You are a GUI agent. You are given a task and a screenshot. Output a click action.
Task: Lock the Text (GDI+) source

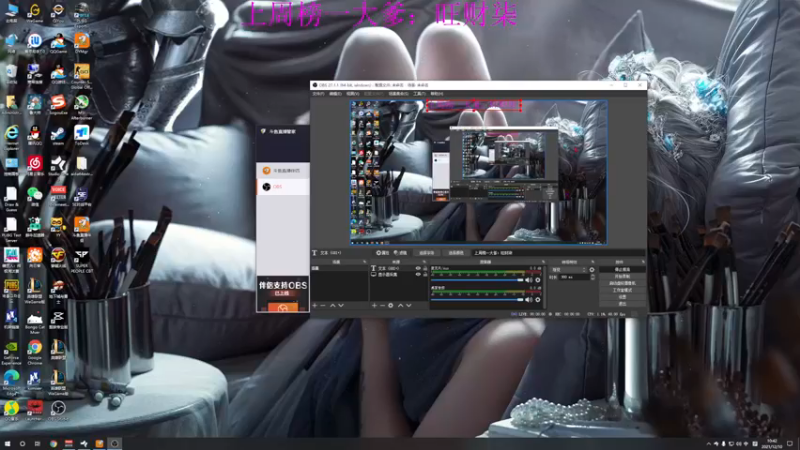425,268
